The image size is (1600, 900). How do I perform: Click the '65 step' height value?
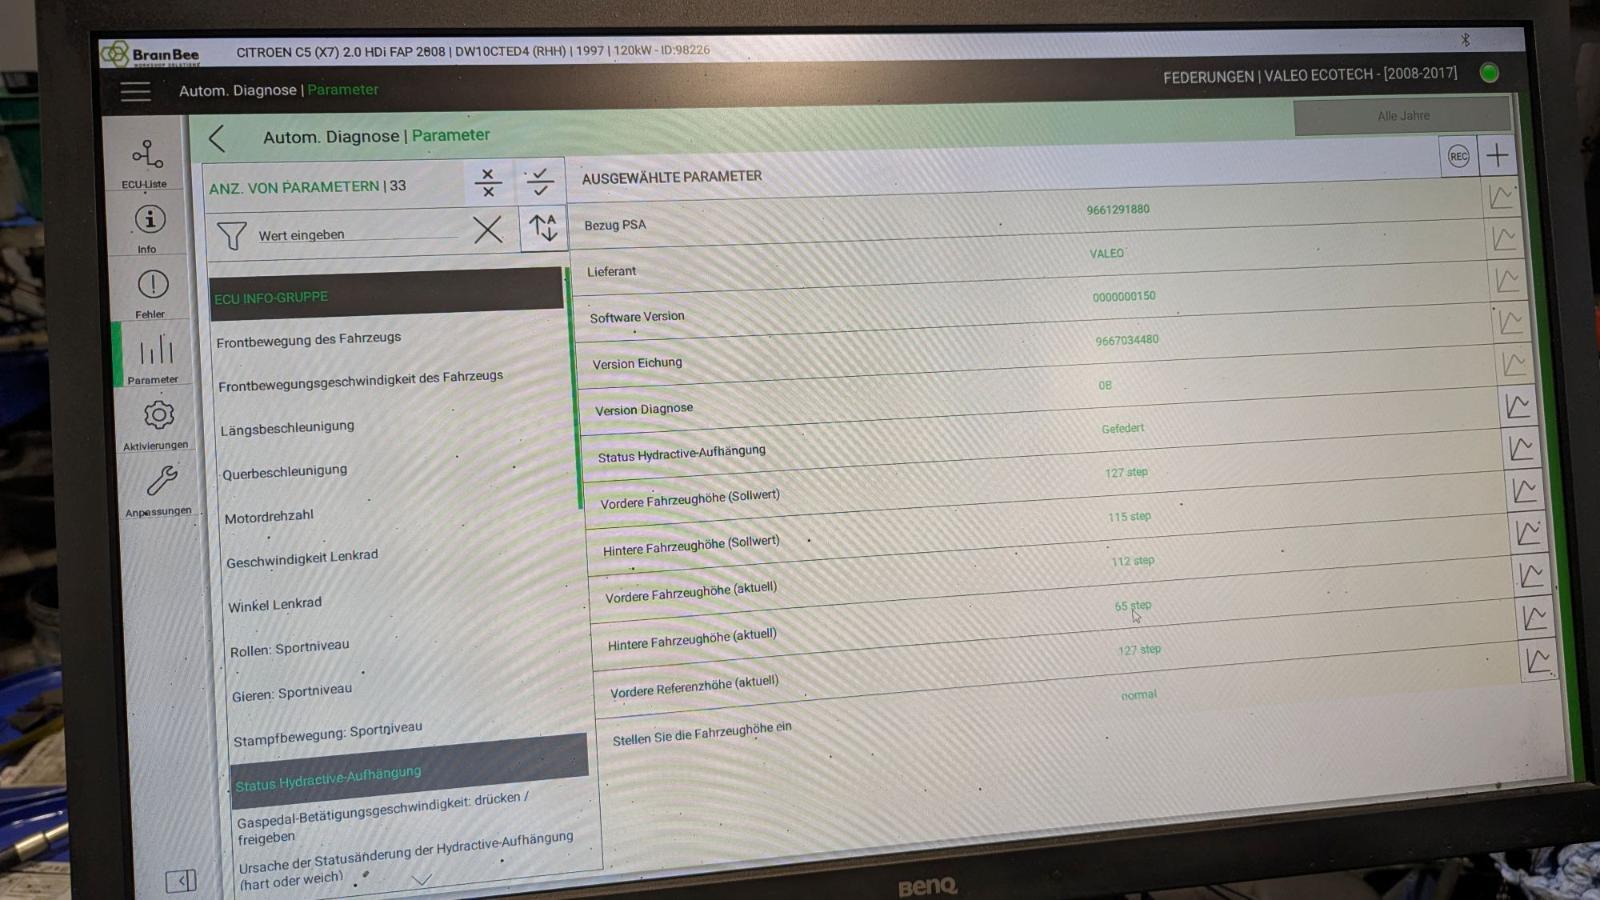pos(1133,606)
